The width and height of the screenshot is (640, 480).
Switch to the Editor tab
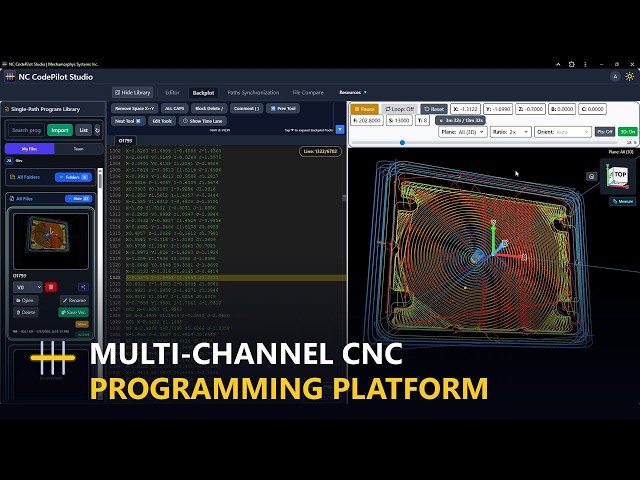[172, 93]
